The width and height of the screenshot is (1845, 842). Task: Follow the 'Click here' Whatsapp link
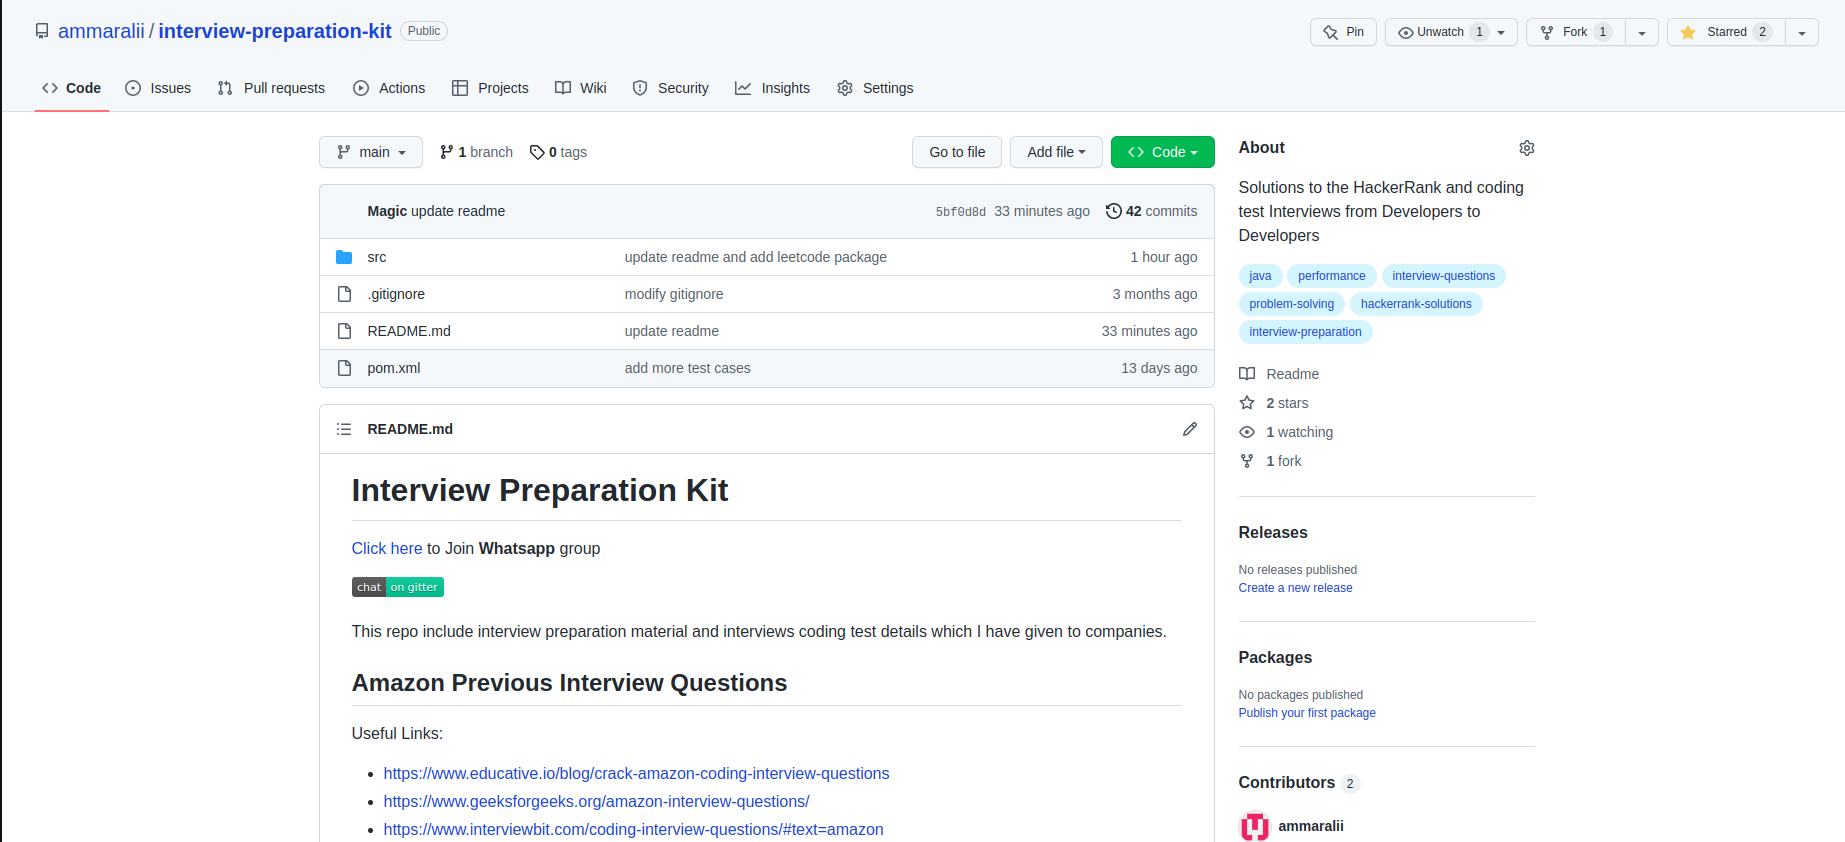click(387, 548)
